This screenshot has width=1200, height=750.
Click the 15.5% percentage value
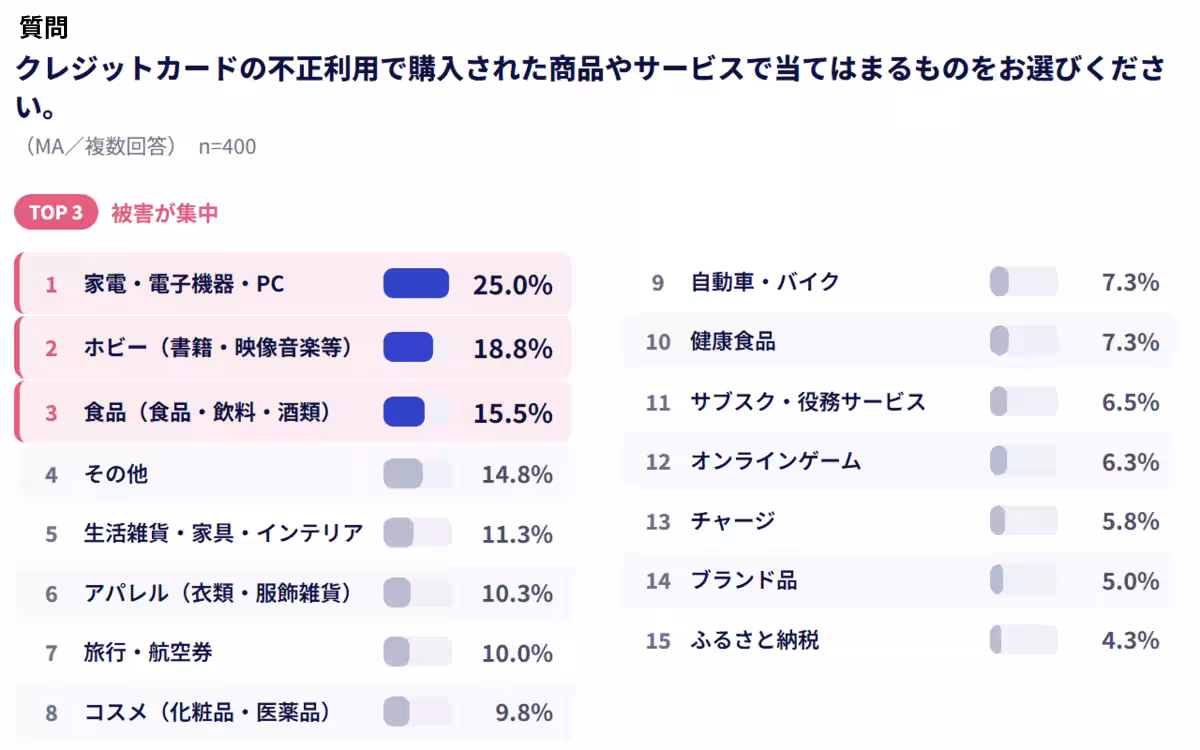click(513, 413)
